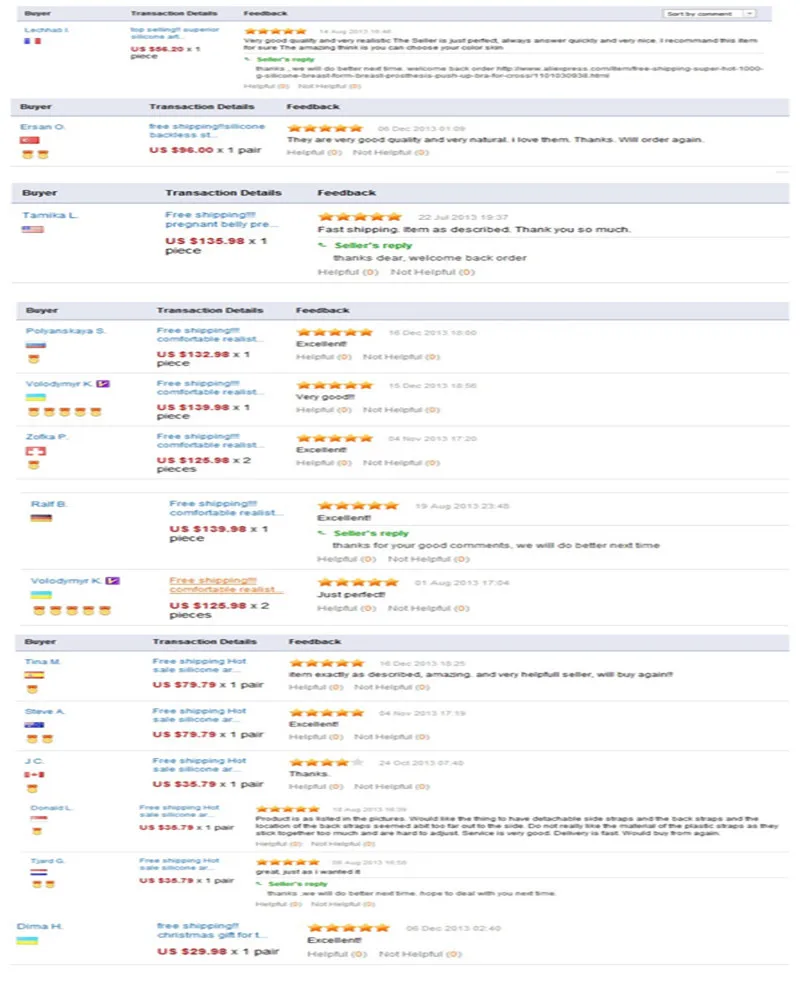The height and width of the screenshot is (1000, 800).
Task: Click Ersan O.'s Turkey flag icon
Action: click(29, 140)
